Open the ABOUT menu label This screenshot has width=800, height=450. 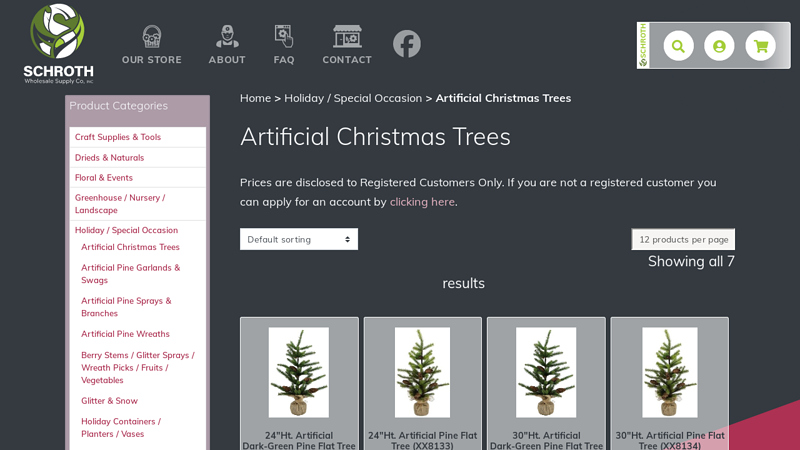[x=227, y=60]
